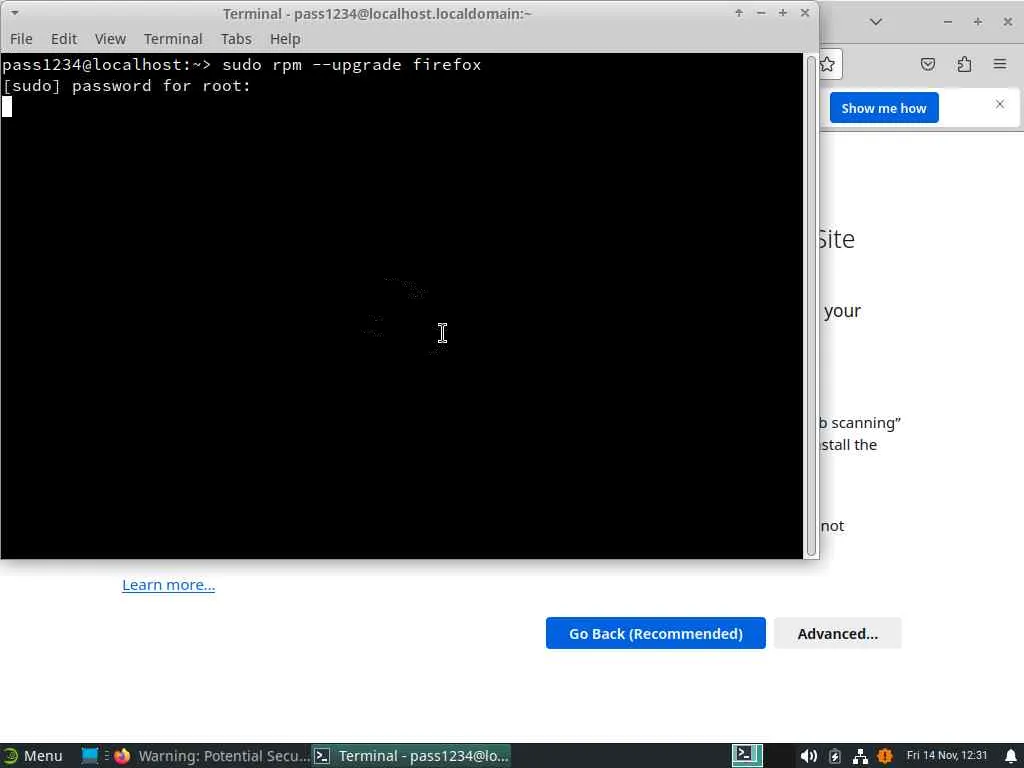Click the terminal keep-above arrow button in the title bar
The width and height of the screenshot is (1024, 768).
click(739, 13)
